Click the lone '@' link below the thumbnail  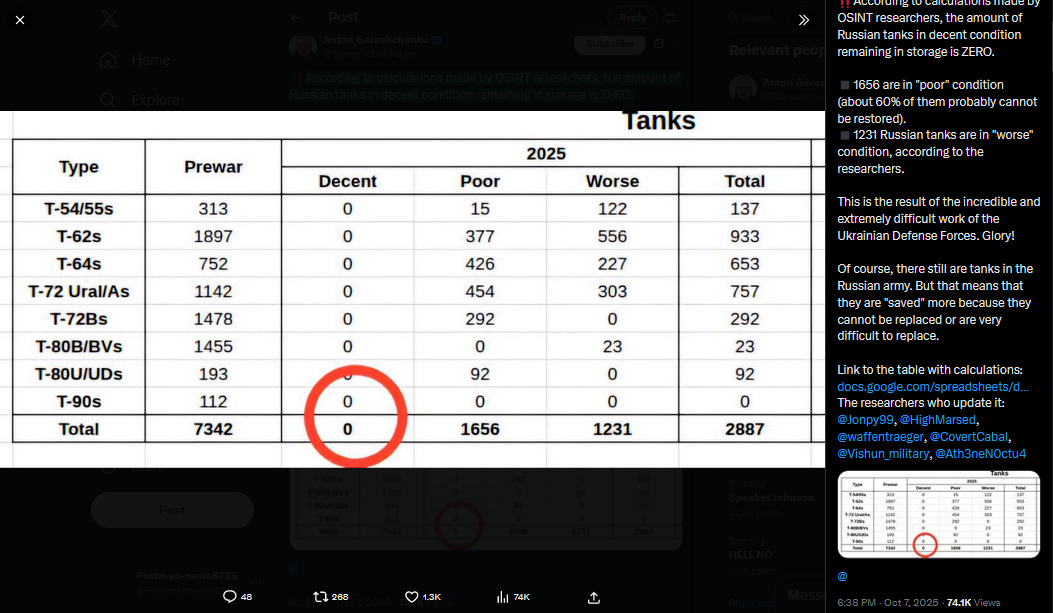[842, 576]
